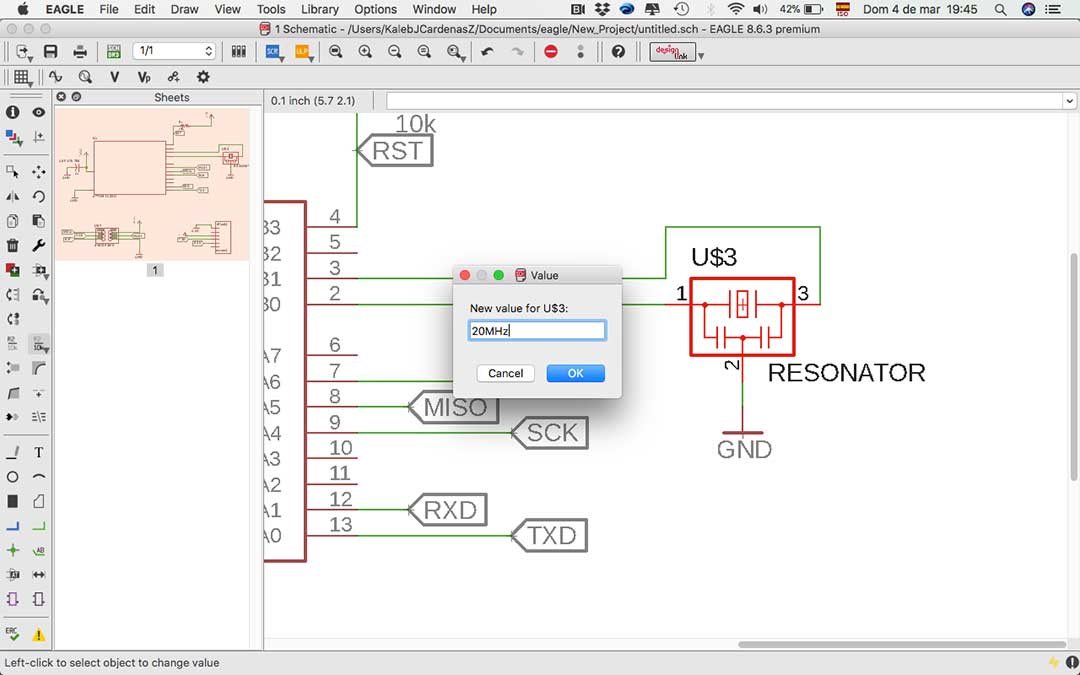Run the ERC check icon

(x=12, y=633)
